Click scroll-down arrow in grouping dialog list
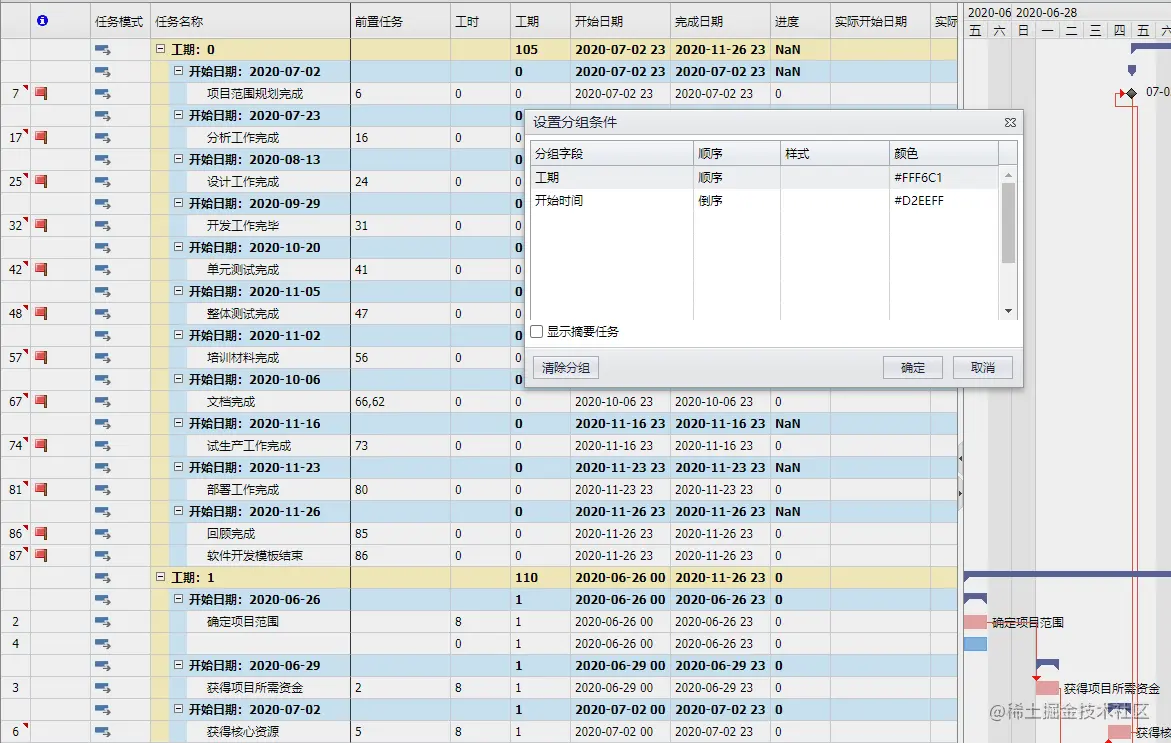 tap(1008, 311)
